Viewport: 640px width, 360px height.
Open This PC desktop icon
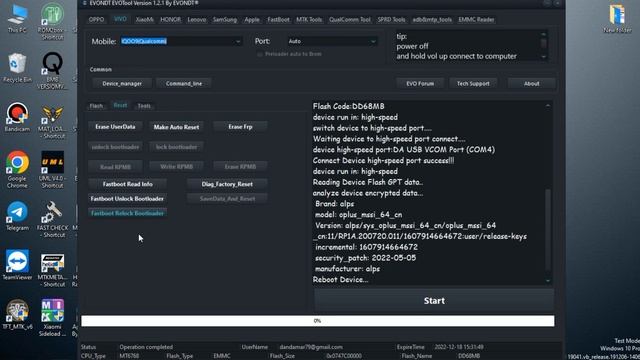(x=17, y=19)
